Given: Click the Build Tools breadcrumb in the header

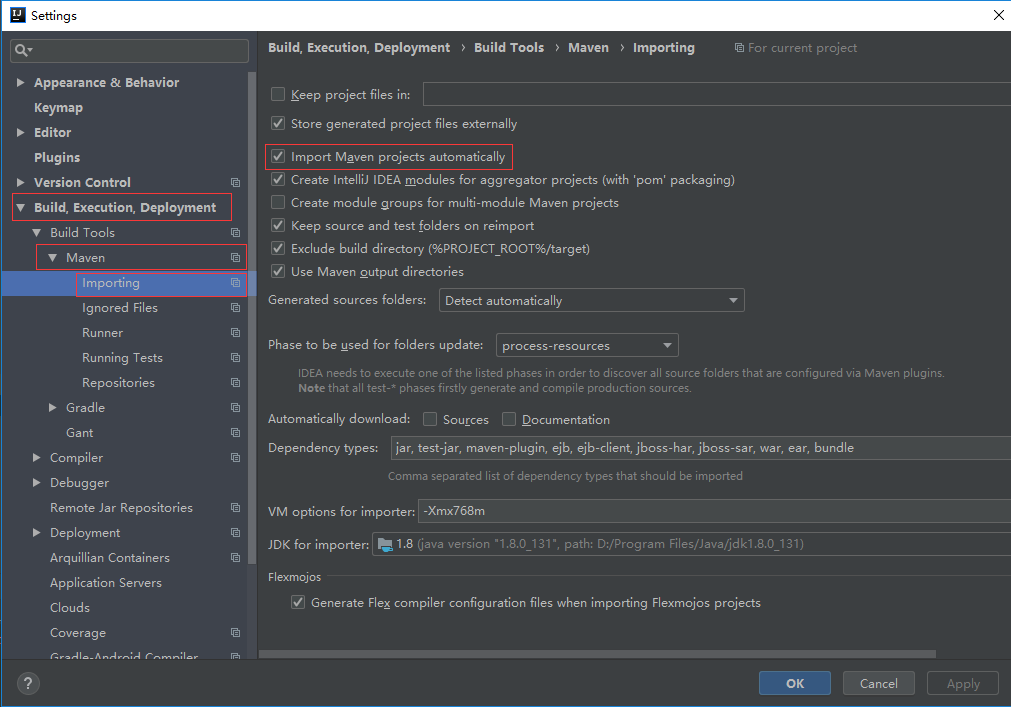Looking at the screenshot, I should pos(509,48).
